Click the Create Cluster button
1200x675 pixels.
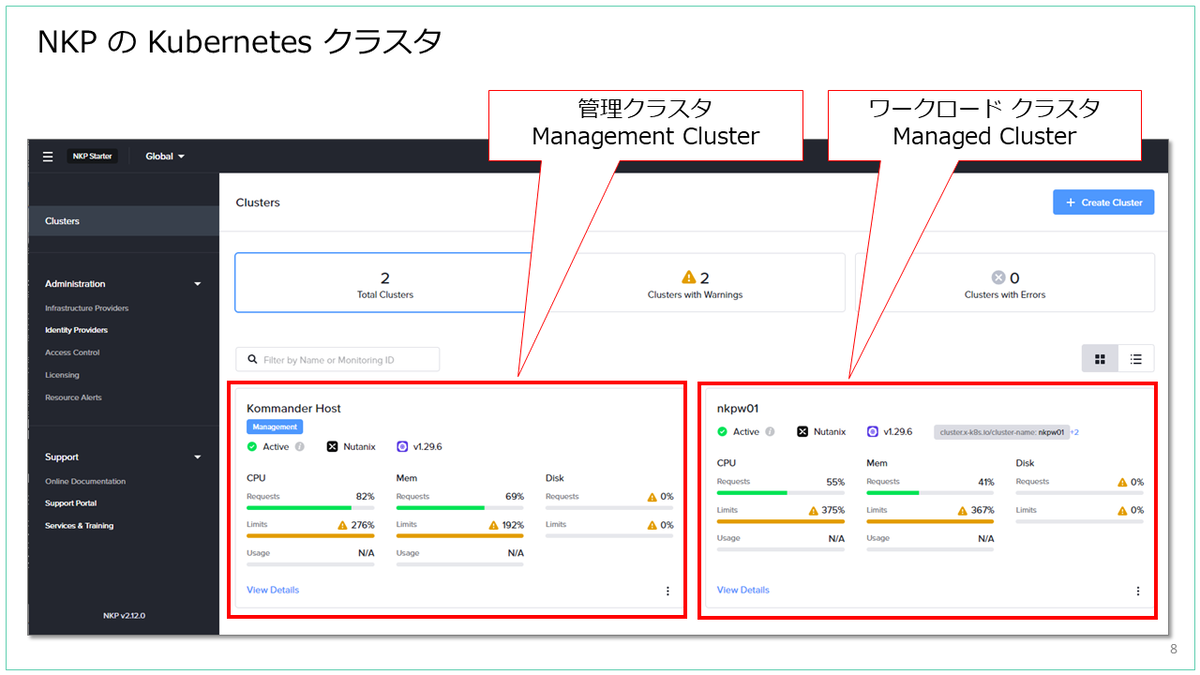[x=1104, y=202]
